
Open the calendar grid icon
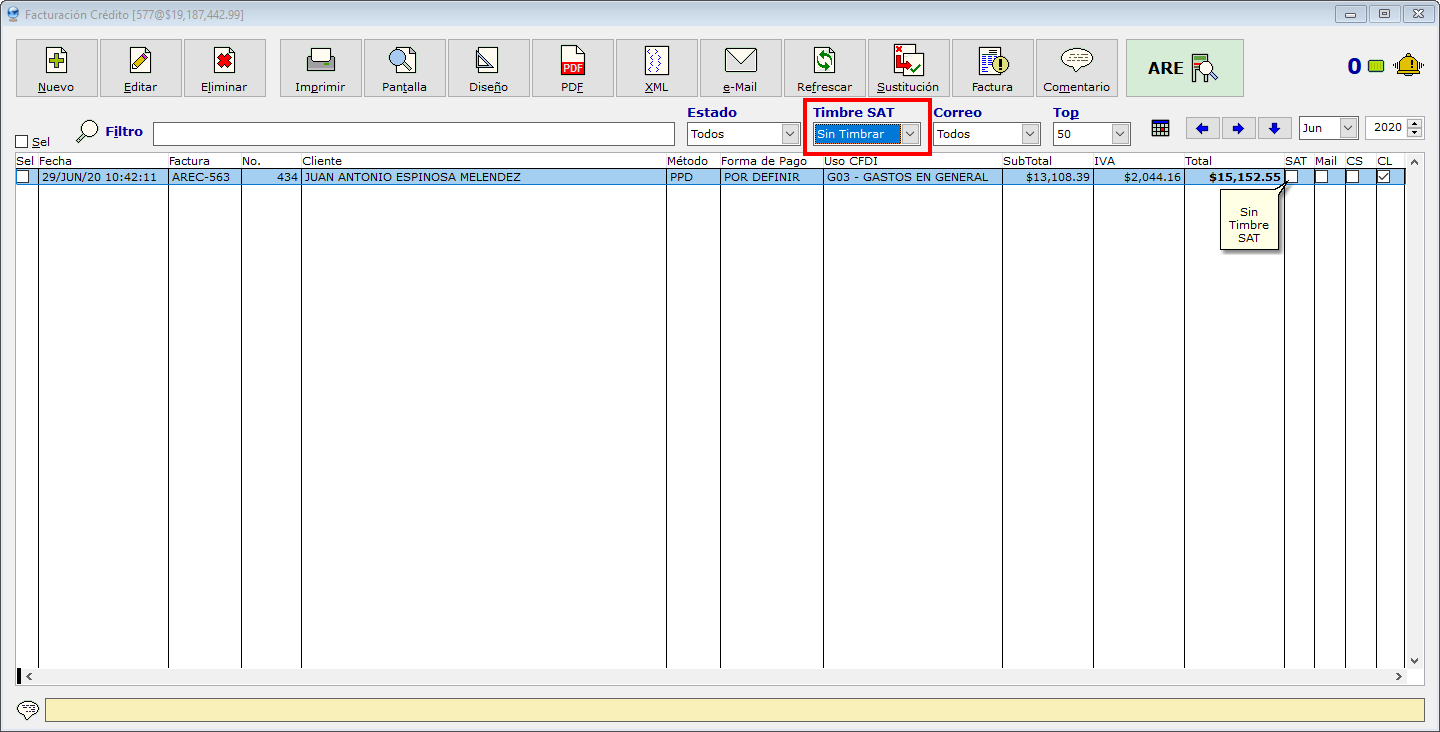click(x=1160, y=128)
